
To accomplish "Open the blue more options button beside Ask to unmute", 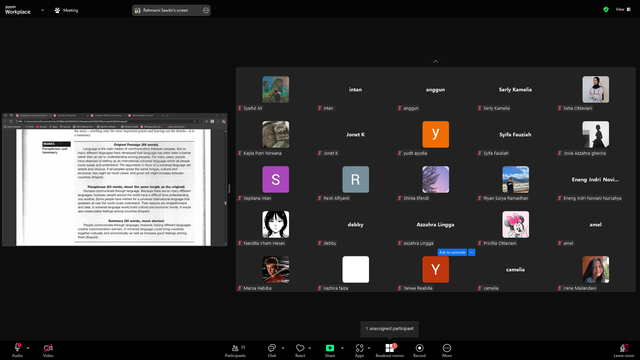I will 471,252.
